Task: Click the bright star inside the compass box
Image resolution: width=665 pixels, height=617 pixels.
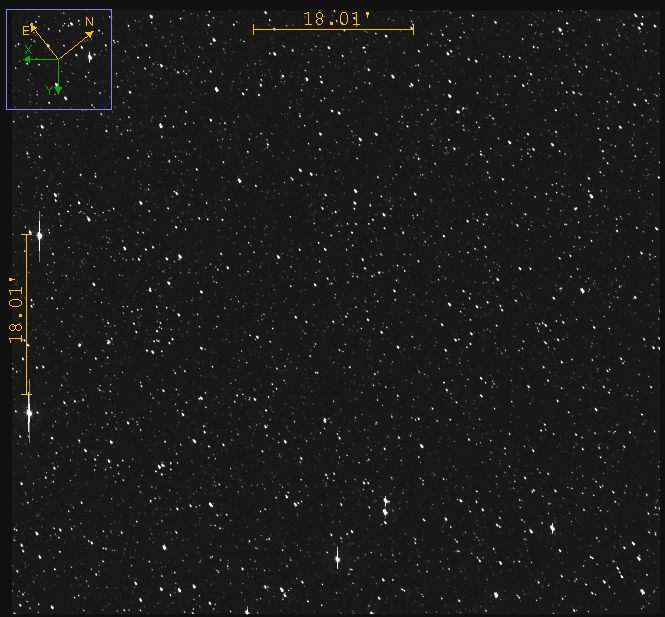Action: click(90, 57)
